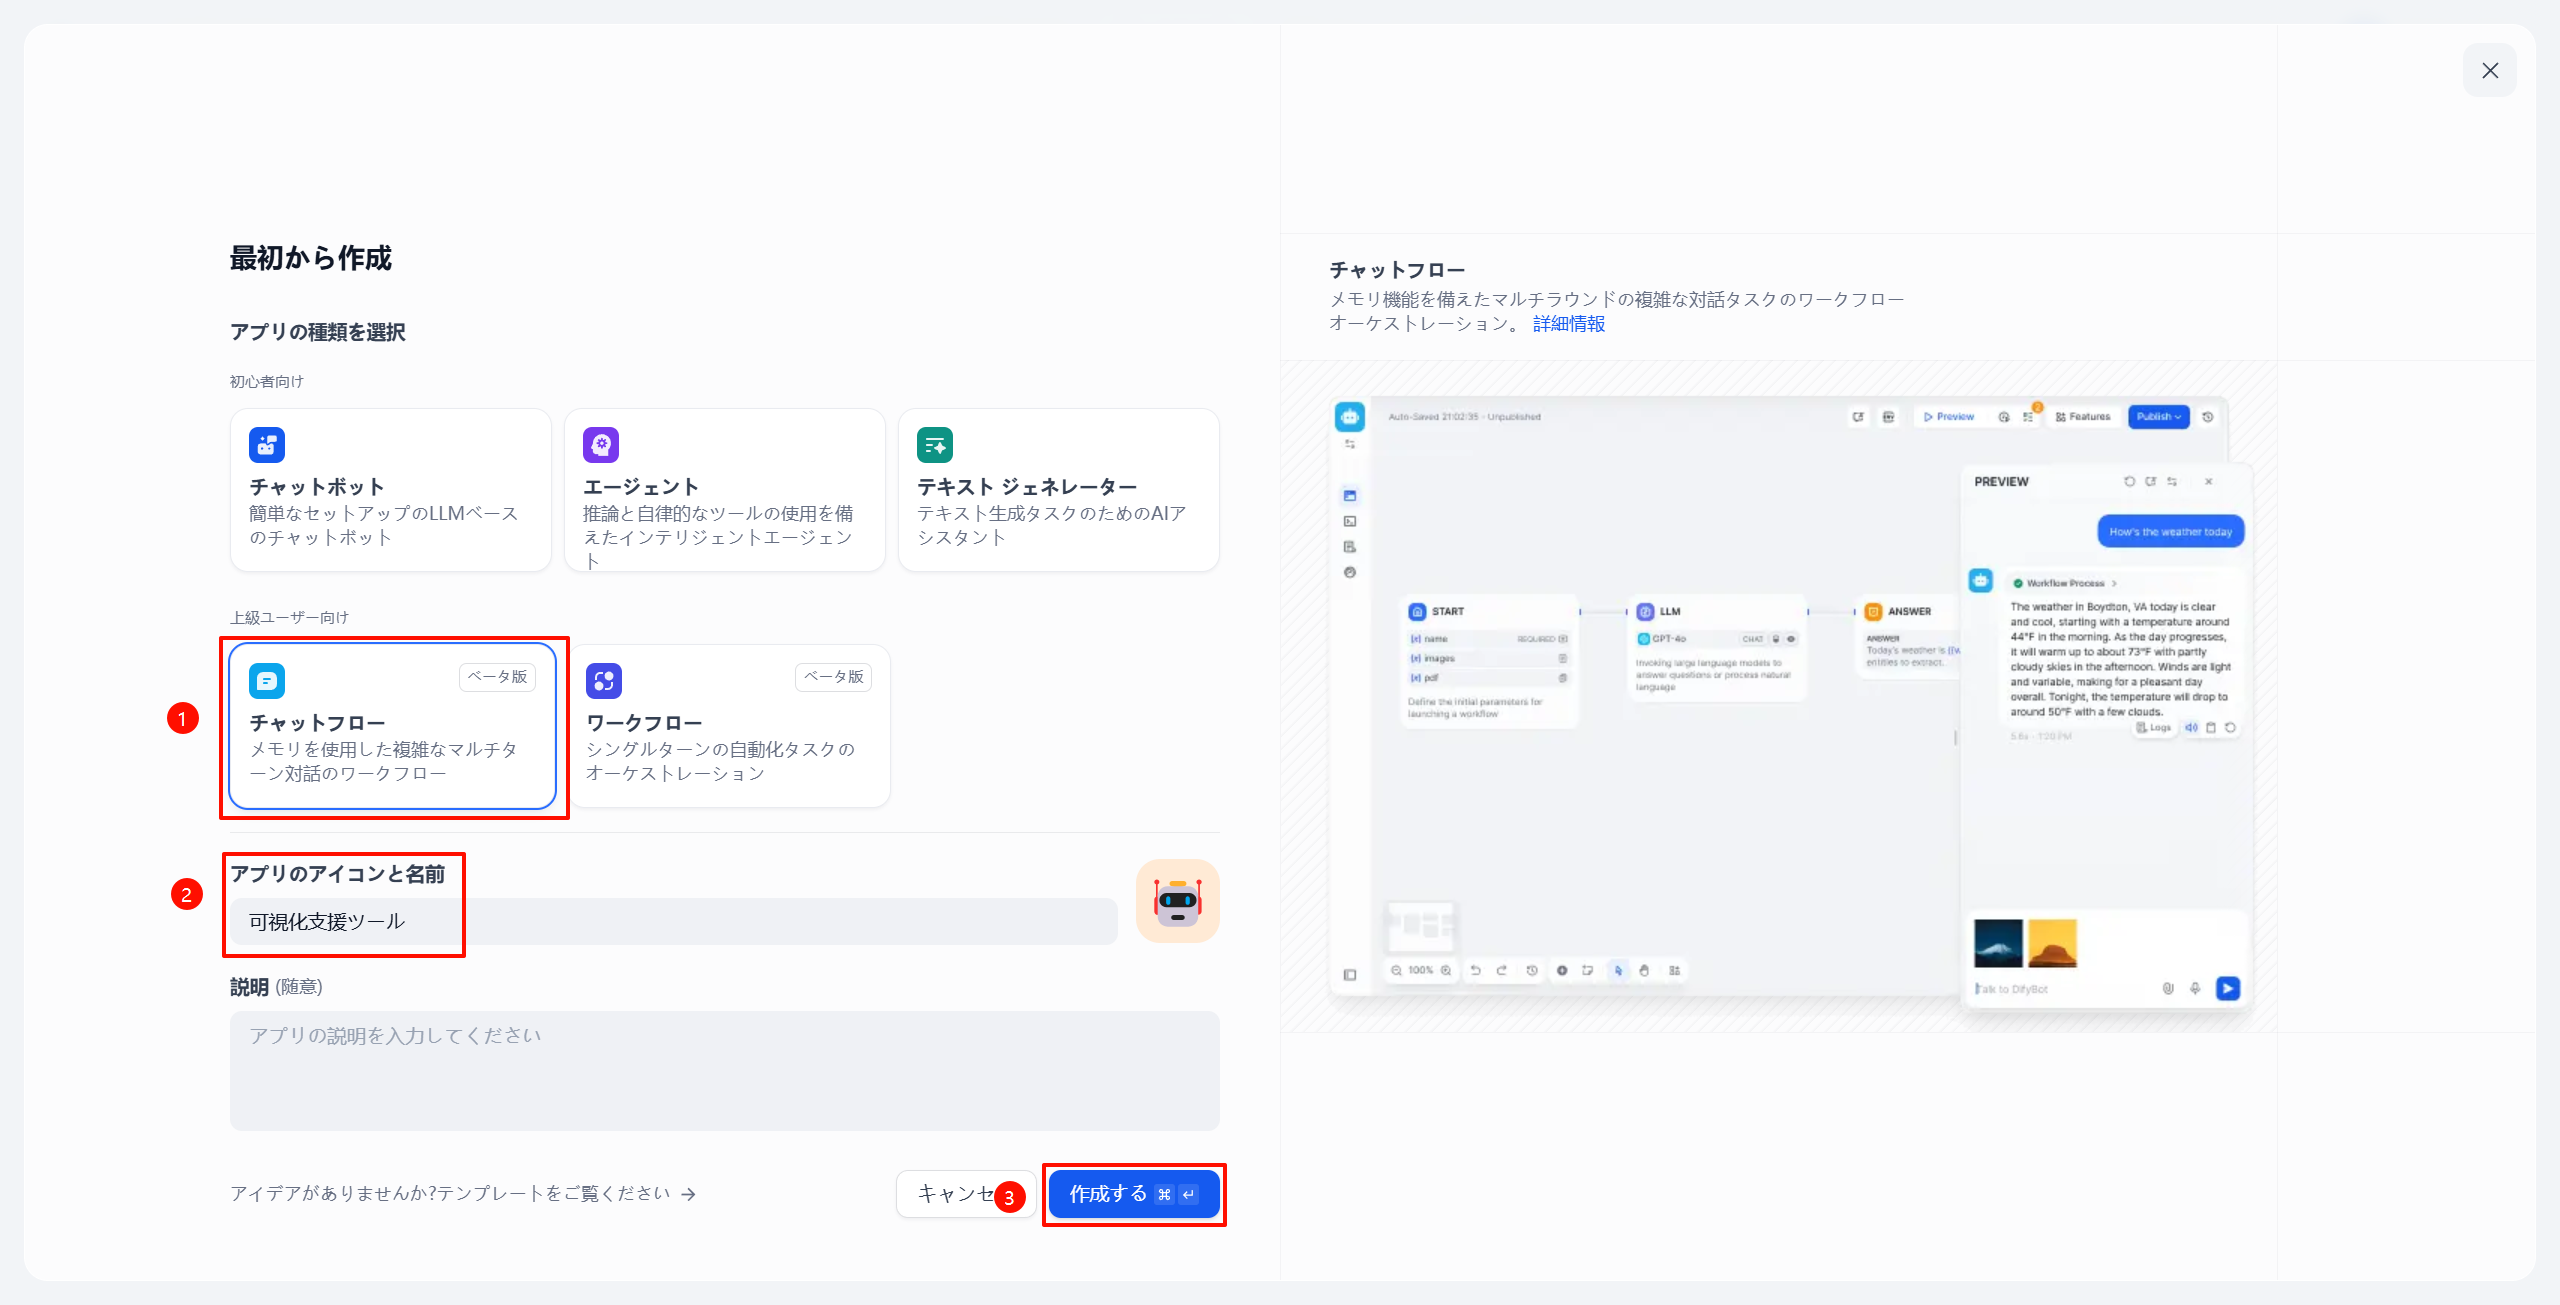Viewport: 2560px width, 1305px height.
Task: Click the Chatflow light-blue icon
Action: click(x=267, y=681)
